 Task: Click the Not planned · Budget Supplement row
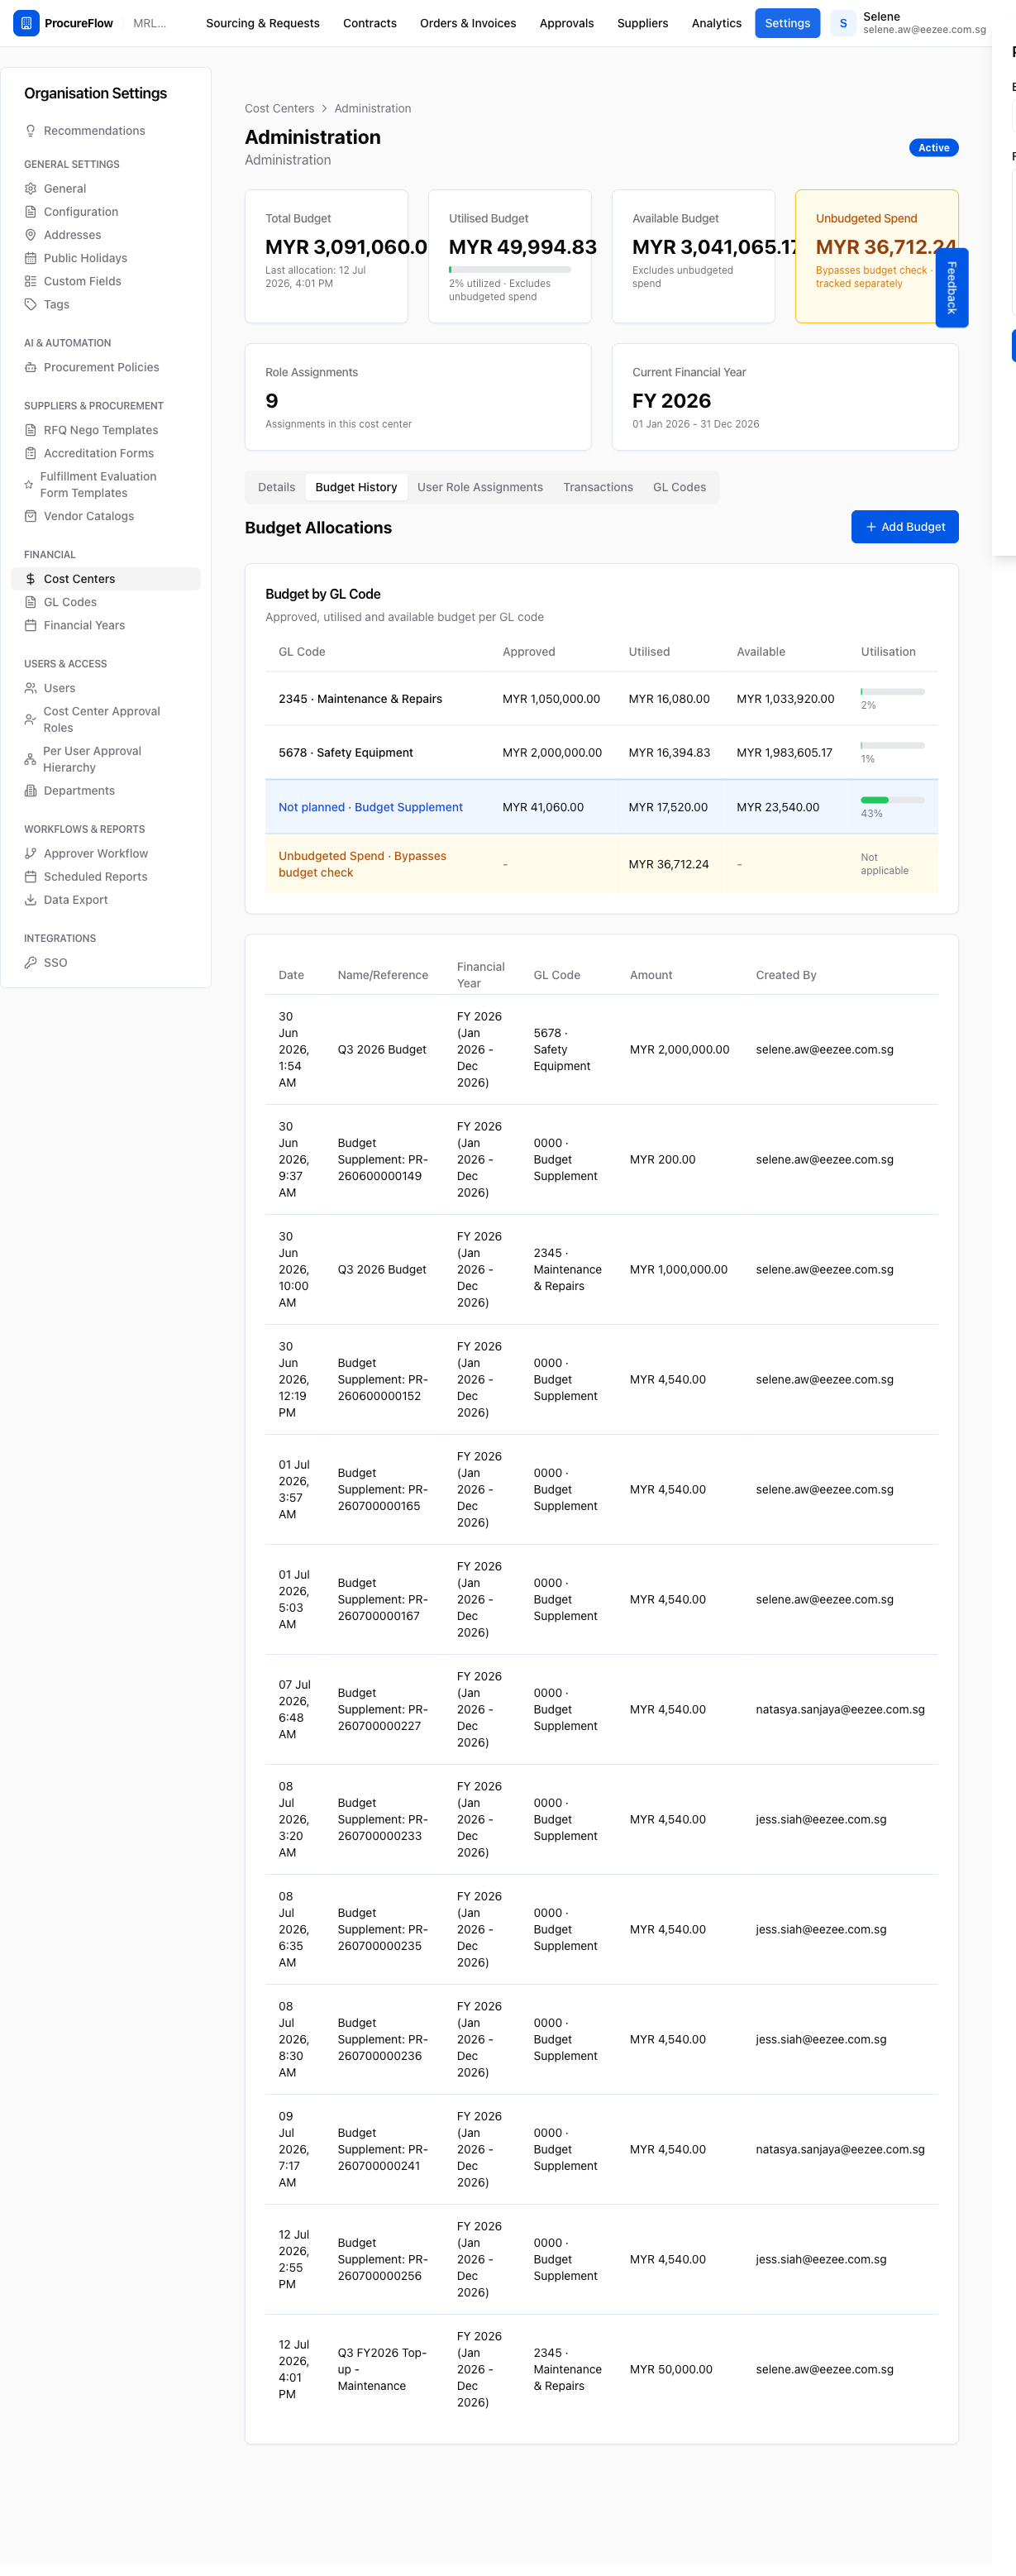pyautogui.click(x=601, y=807)
